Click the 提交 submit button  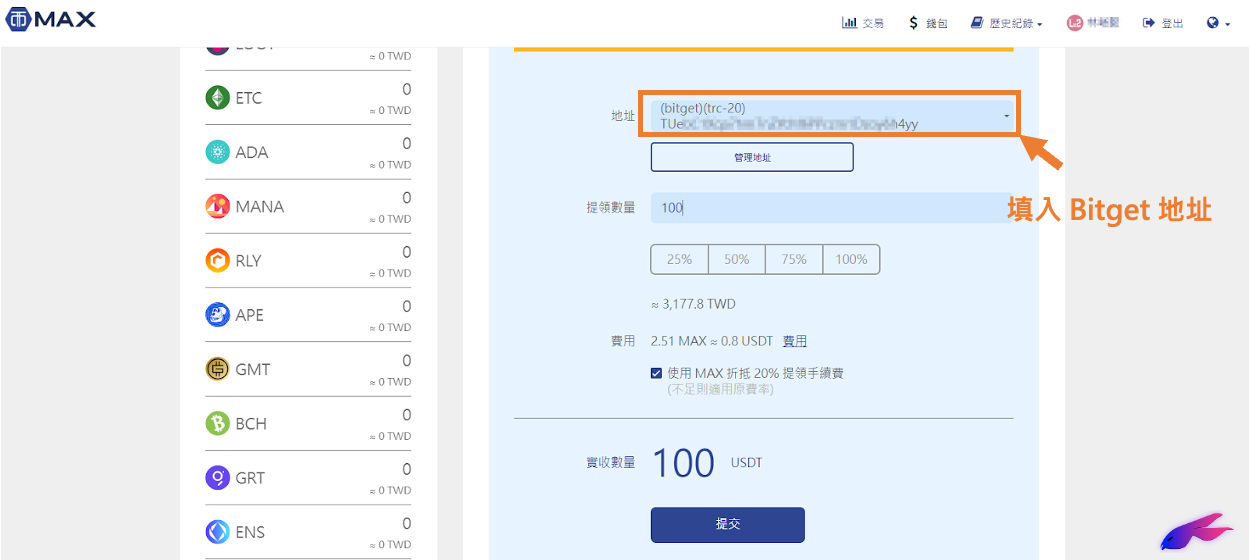point(728,524)
